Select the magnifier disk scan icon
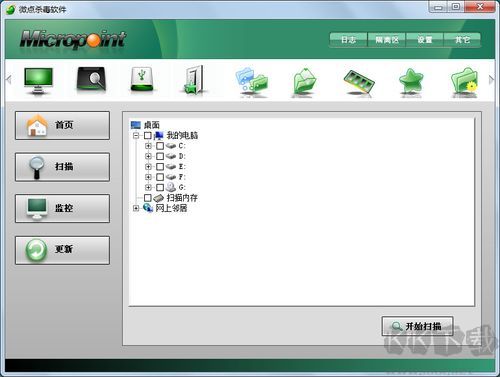 pos(91,79)
